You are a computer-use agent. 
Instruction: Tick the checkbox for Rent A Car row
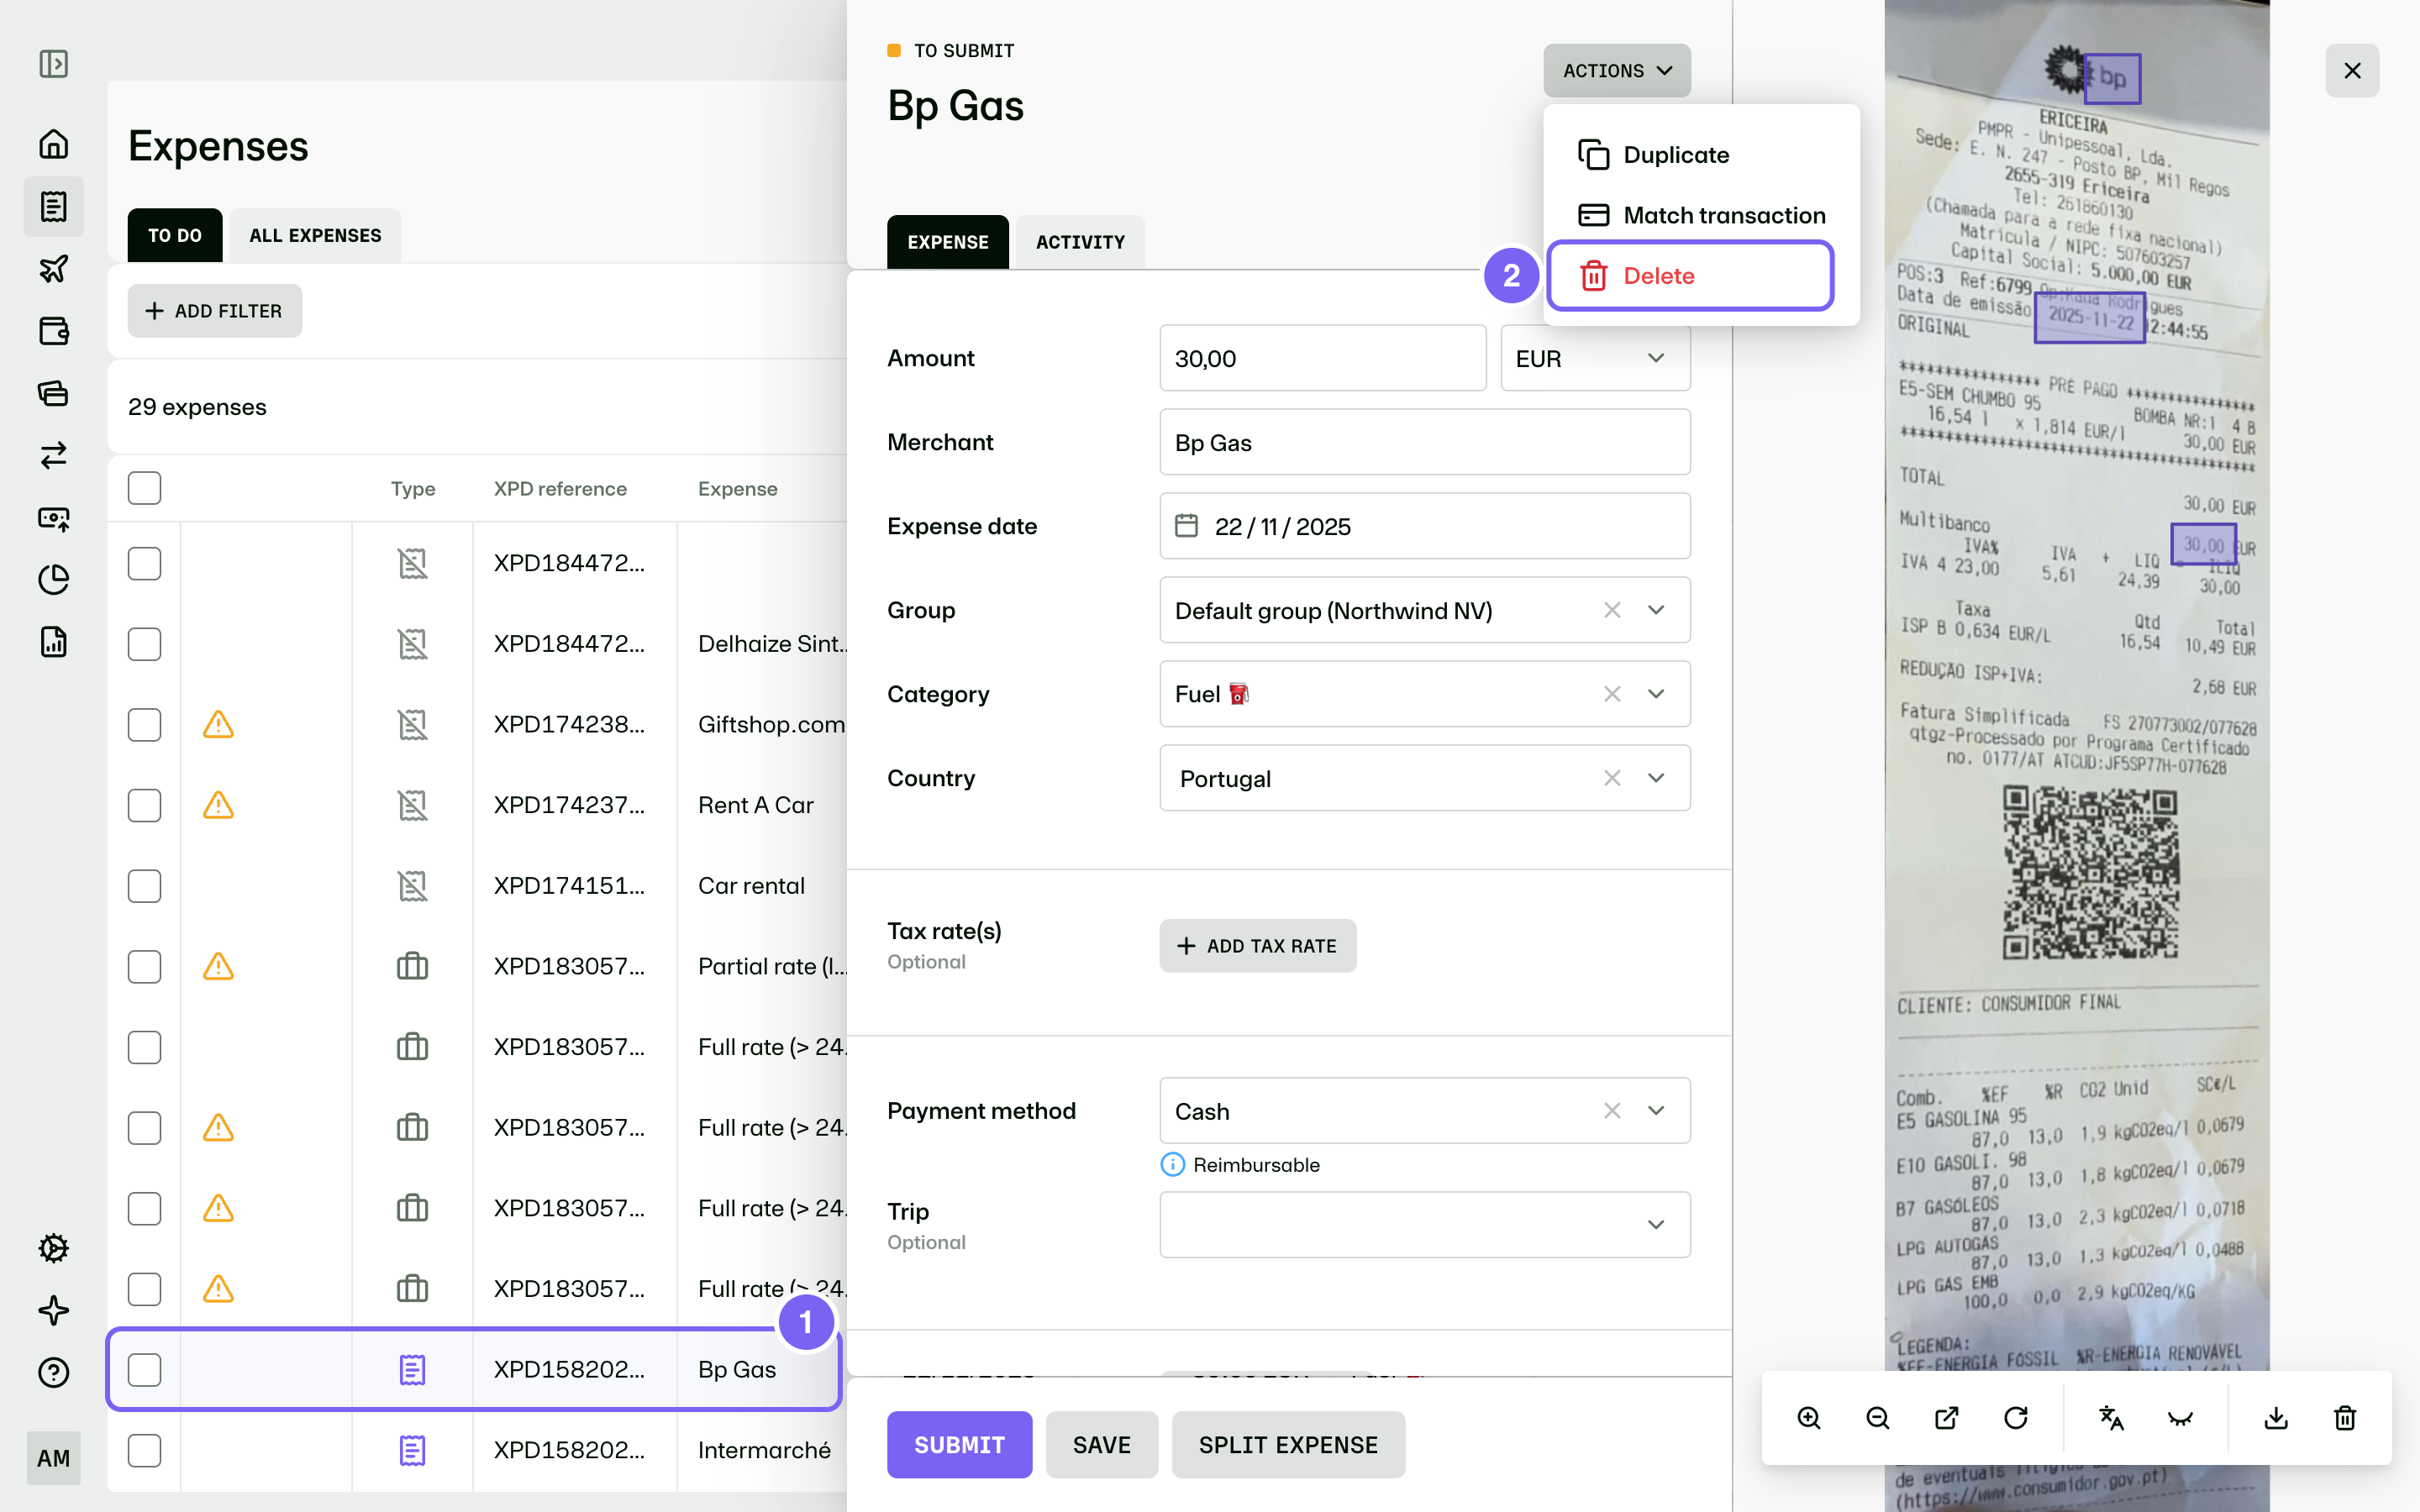click(144, 805)
